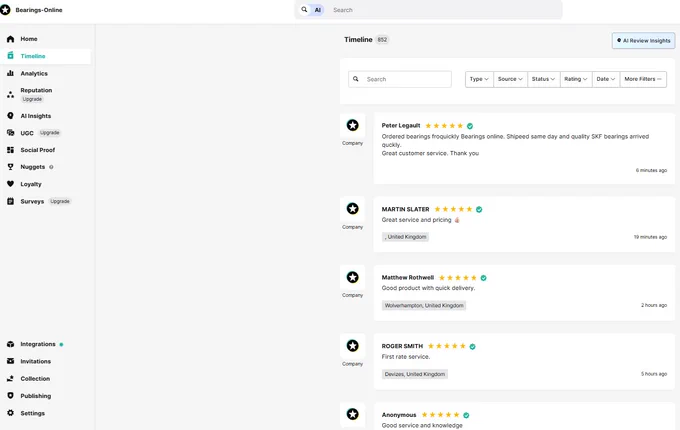Click the verified checkmark next to Peter Legault
The image size is (680, 430).
coord(470,126)
